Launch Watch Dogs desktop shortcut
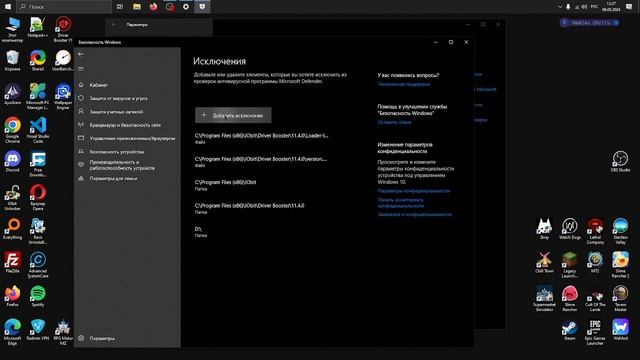 click(569, 229)
